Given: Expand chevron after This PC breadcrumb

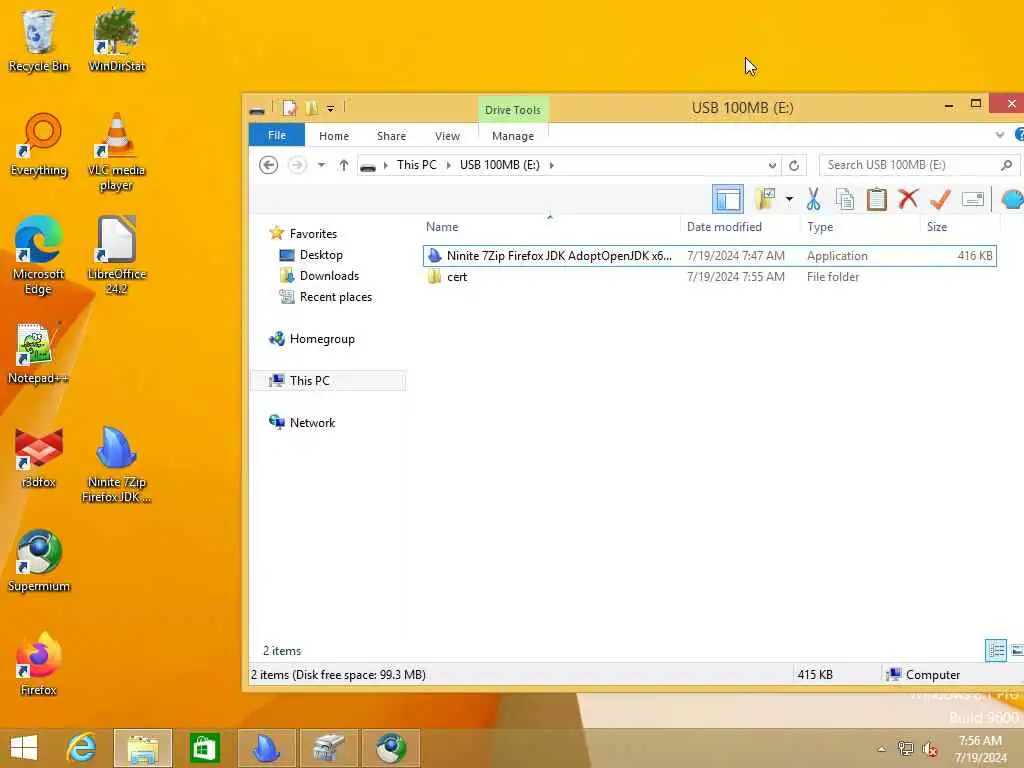Looking at the screenshot, I should (449, 165).
